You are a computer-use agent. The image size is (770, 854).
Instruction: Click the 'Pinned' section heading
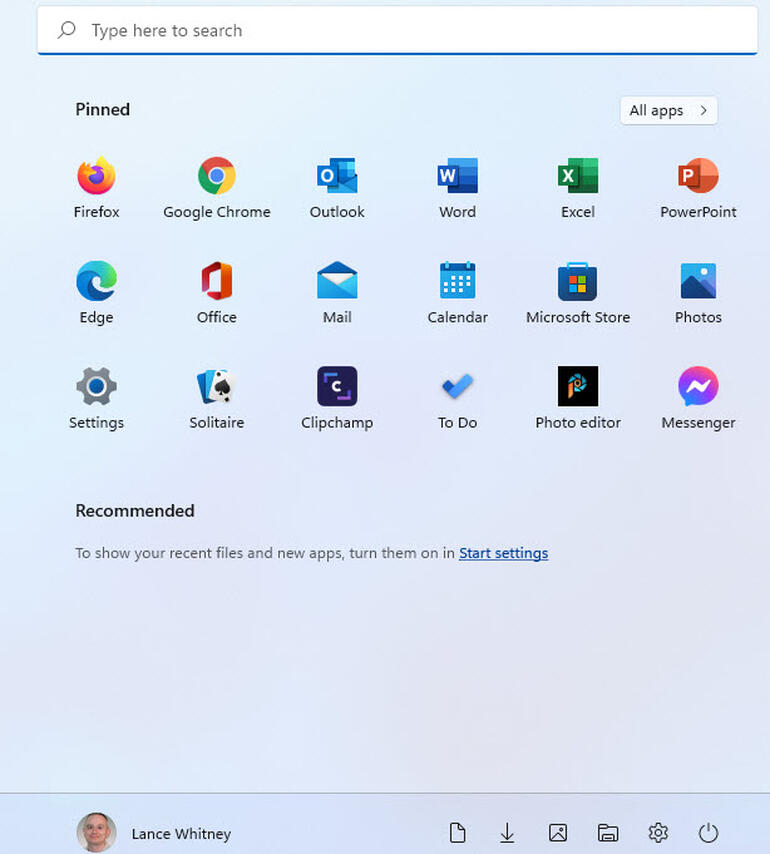102,109
